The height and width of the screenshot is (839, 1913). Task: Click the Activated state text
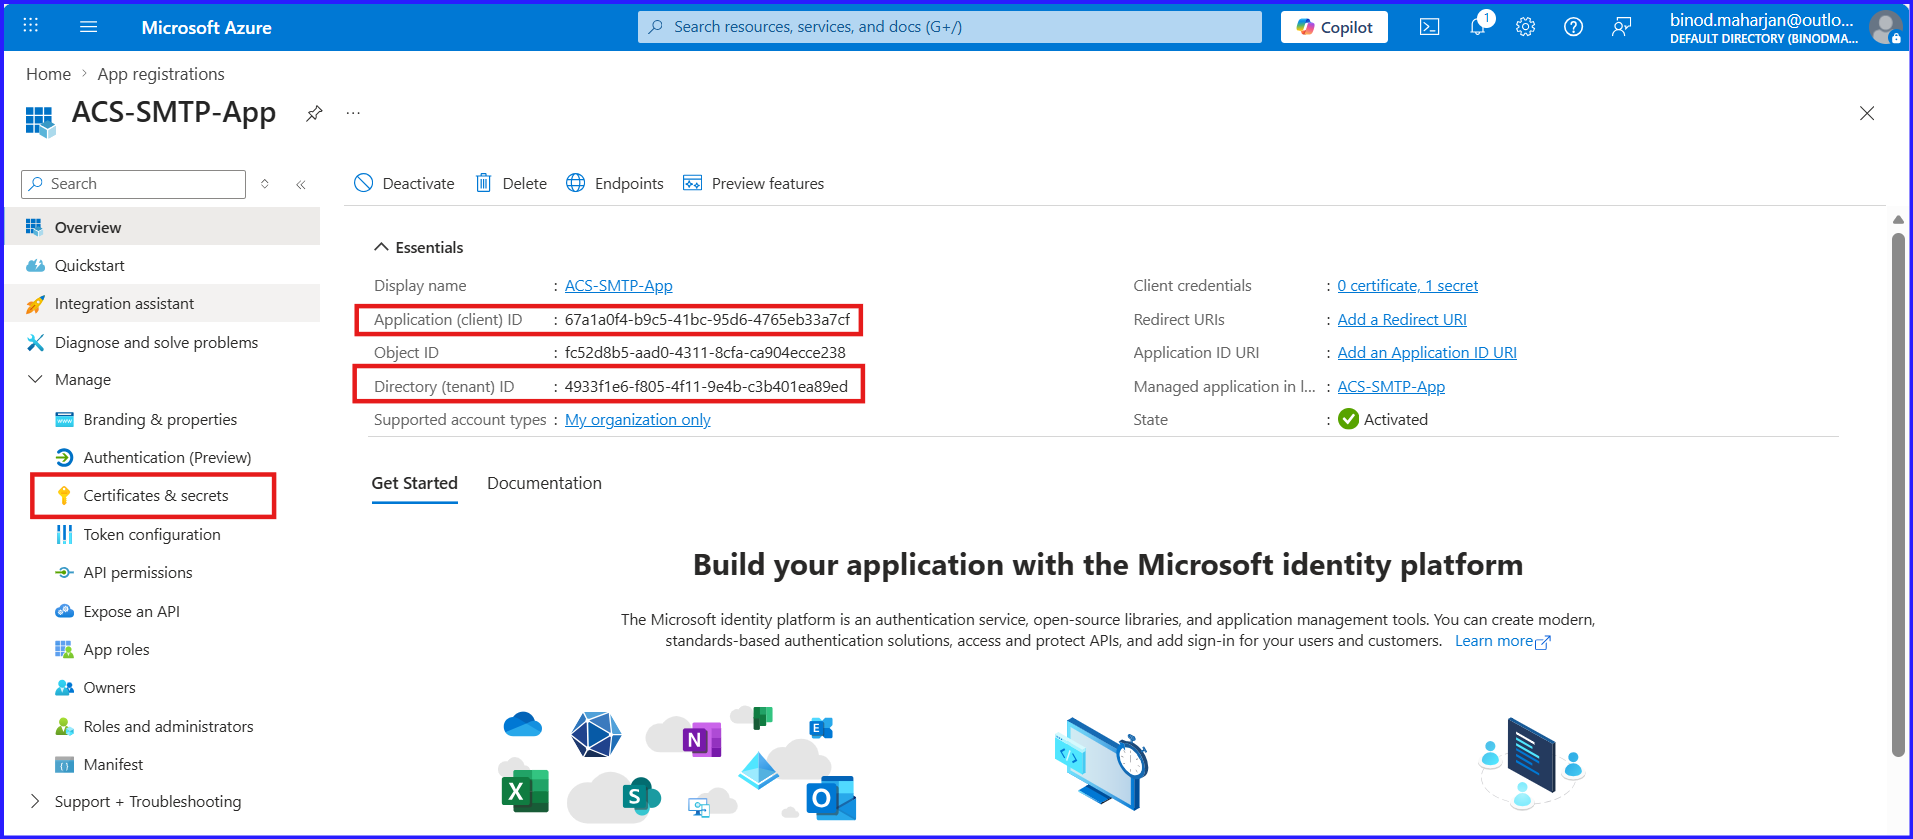(x=1395, y=419)
